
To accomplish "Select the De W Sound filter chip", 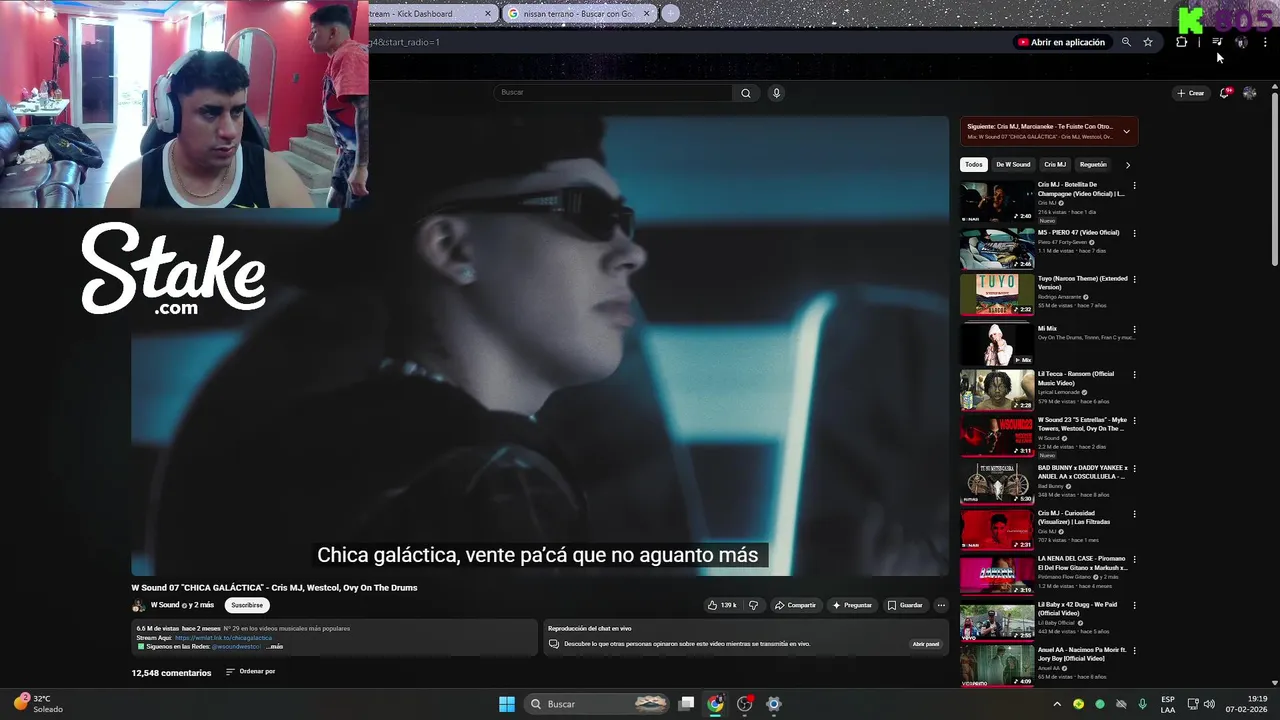I will point(1013,165).
